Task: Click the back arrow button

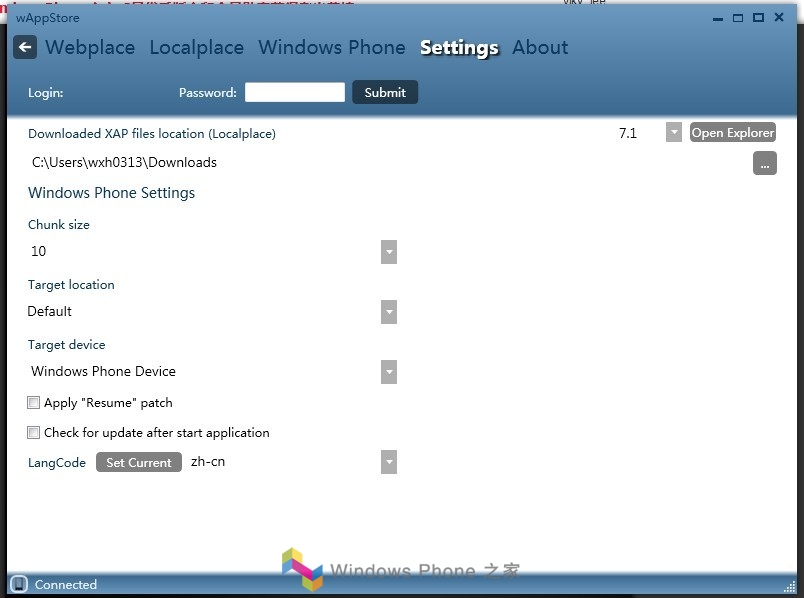Action: click(x=25, y=48)
